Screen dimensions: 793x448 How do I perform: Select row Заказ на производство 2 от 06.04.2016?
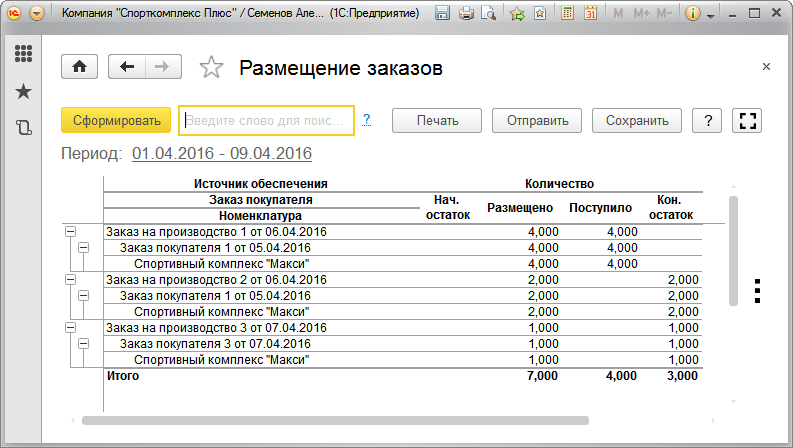pos(403,280)
